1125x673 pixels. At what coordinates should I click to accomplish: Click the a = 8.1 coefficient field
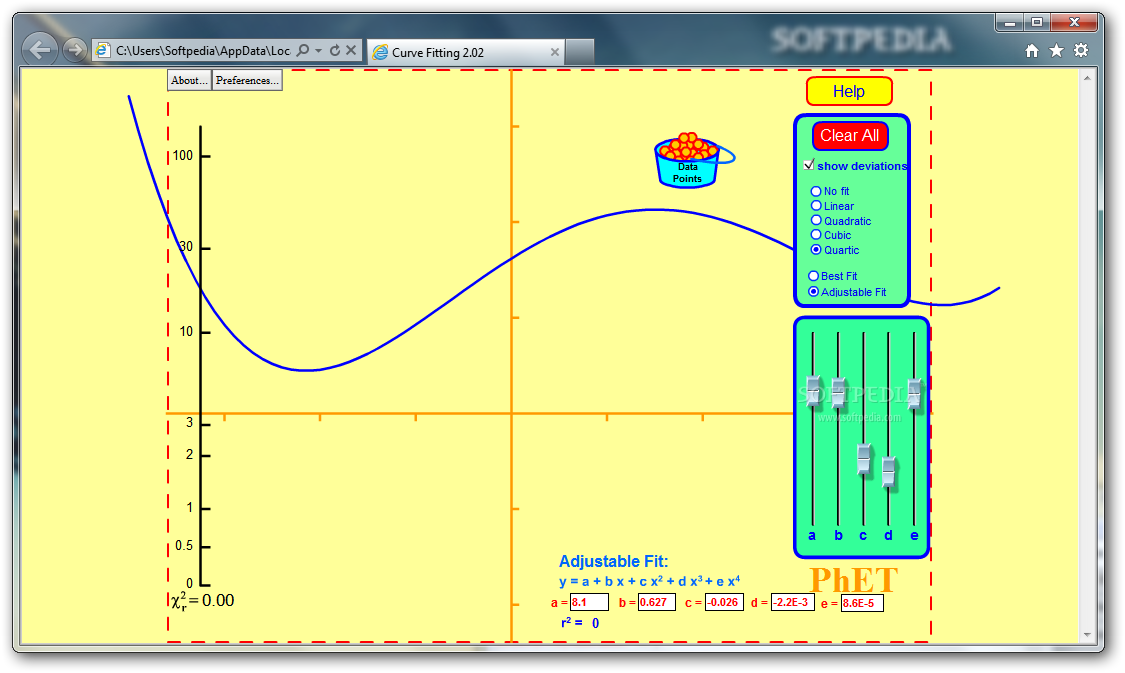click(x=589, y=603)
